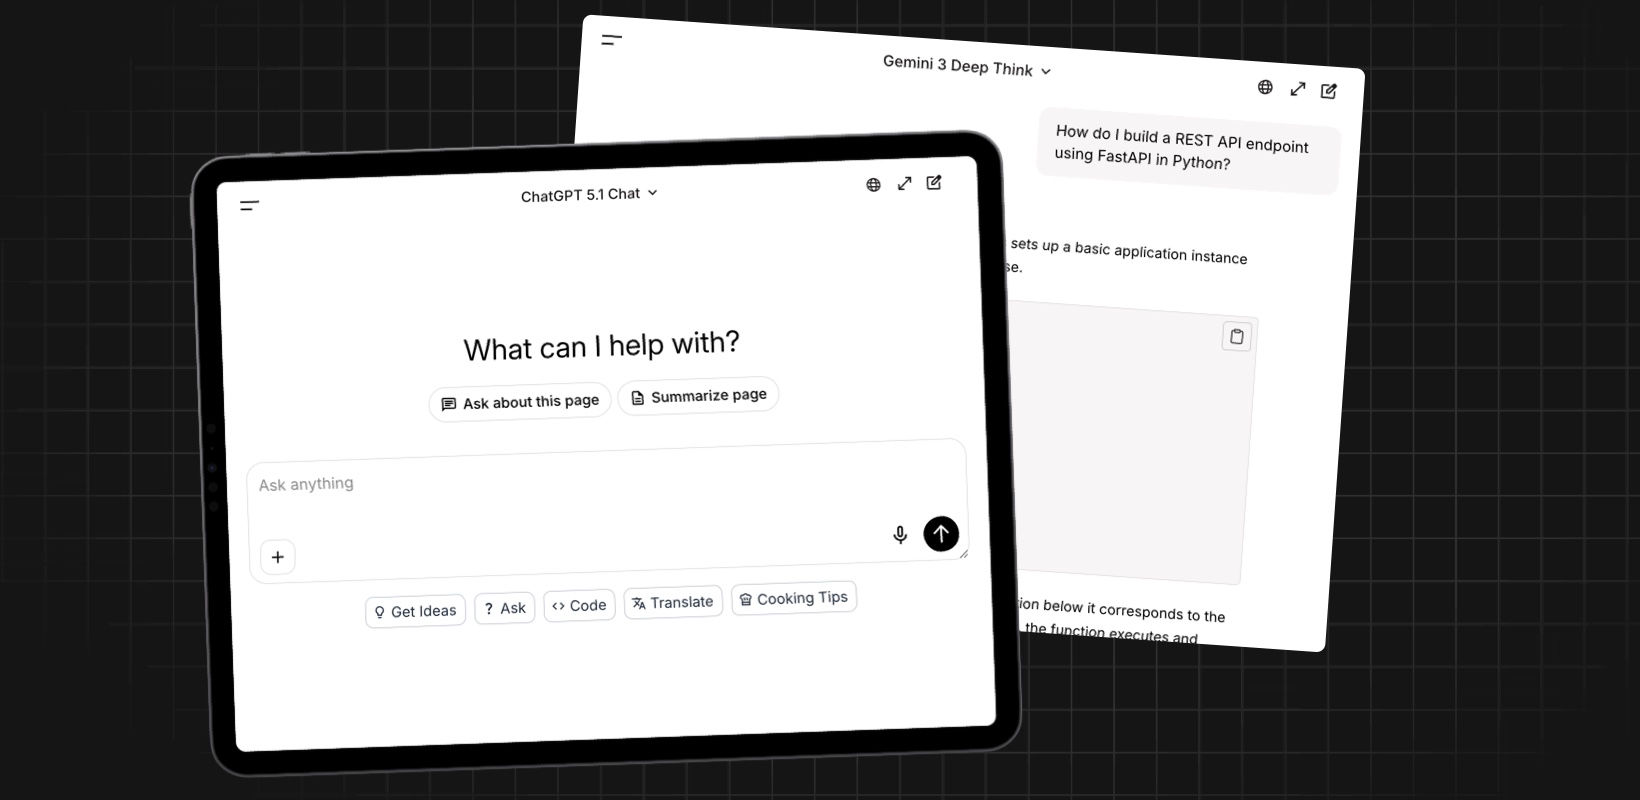The width and height of the screenshot is (1640, 800).
Task: Copy code with clipboard icon
Action: [x=1236, y=336]
